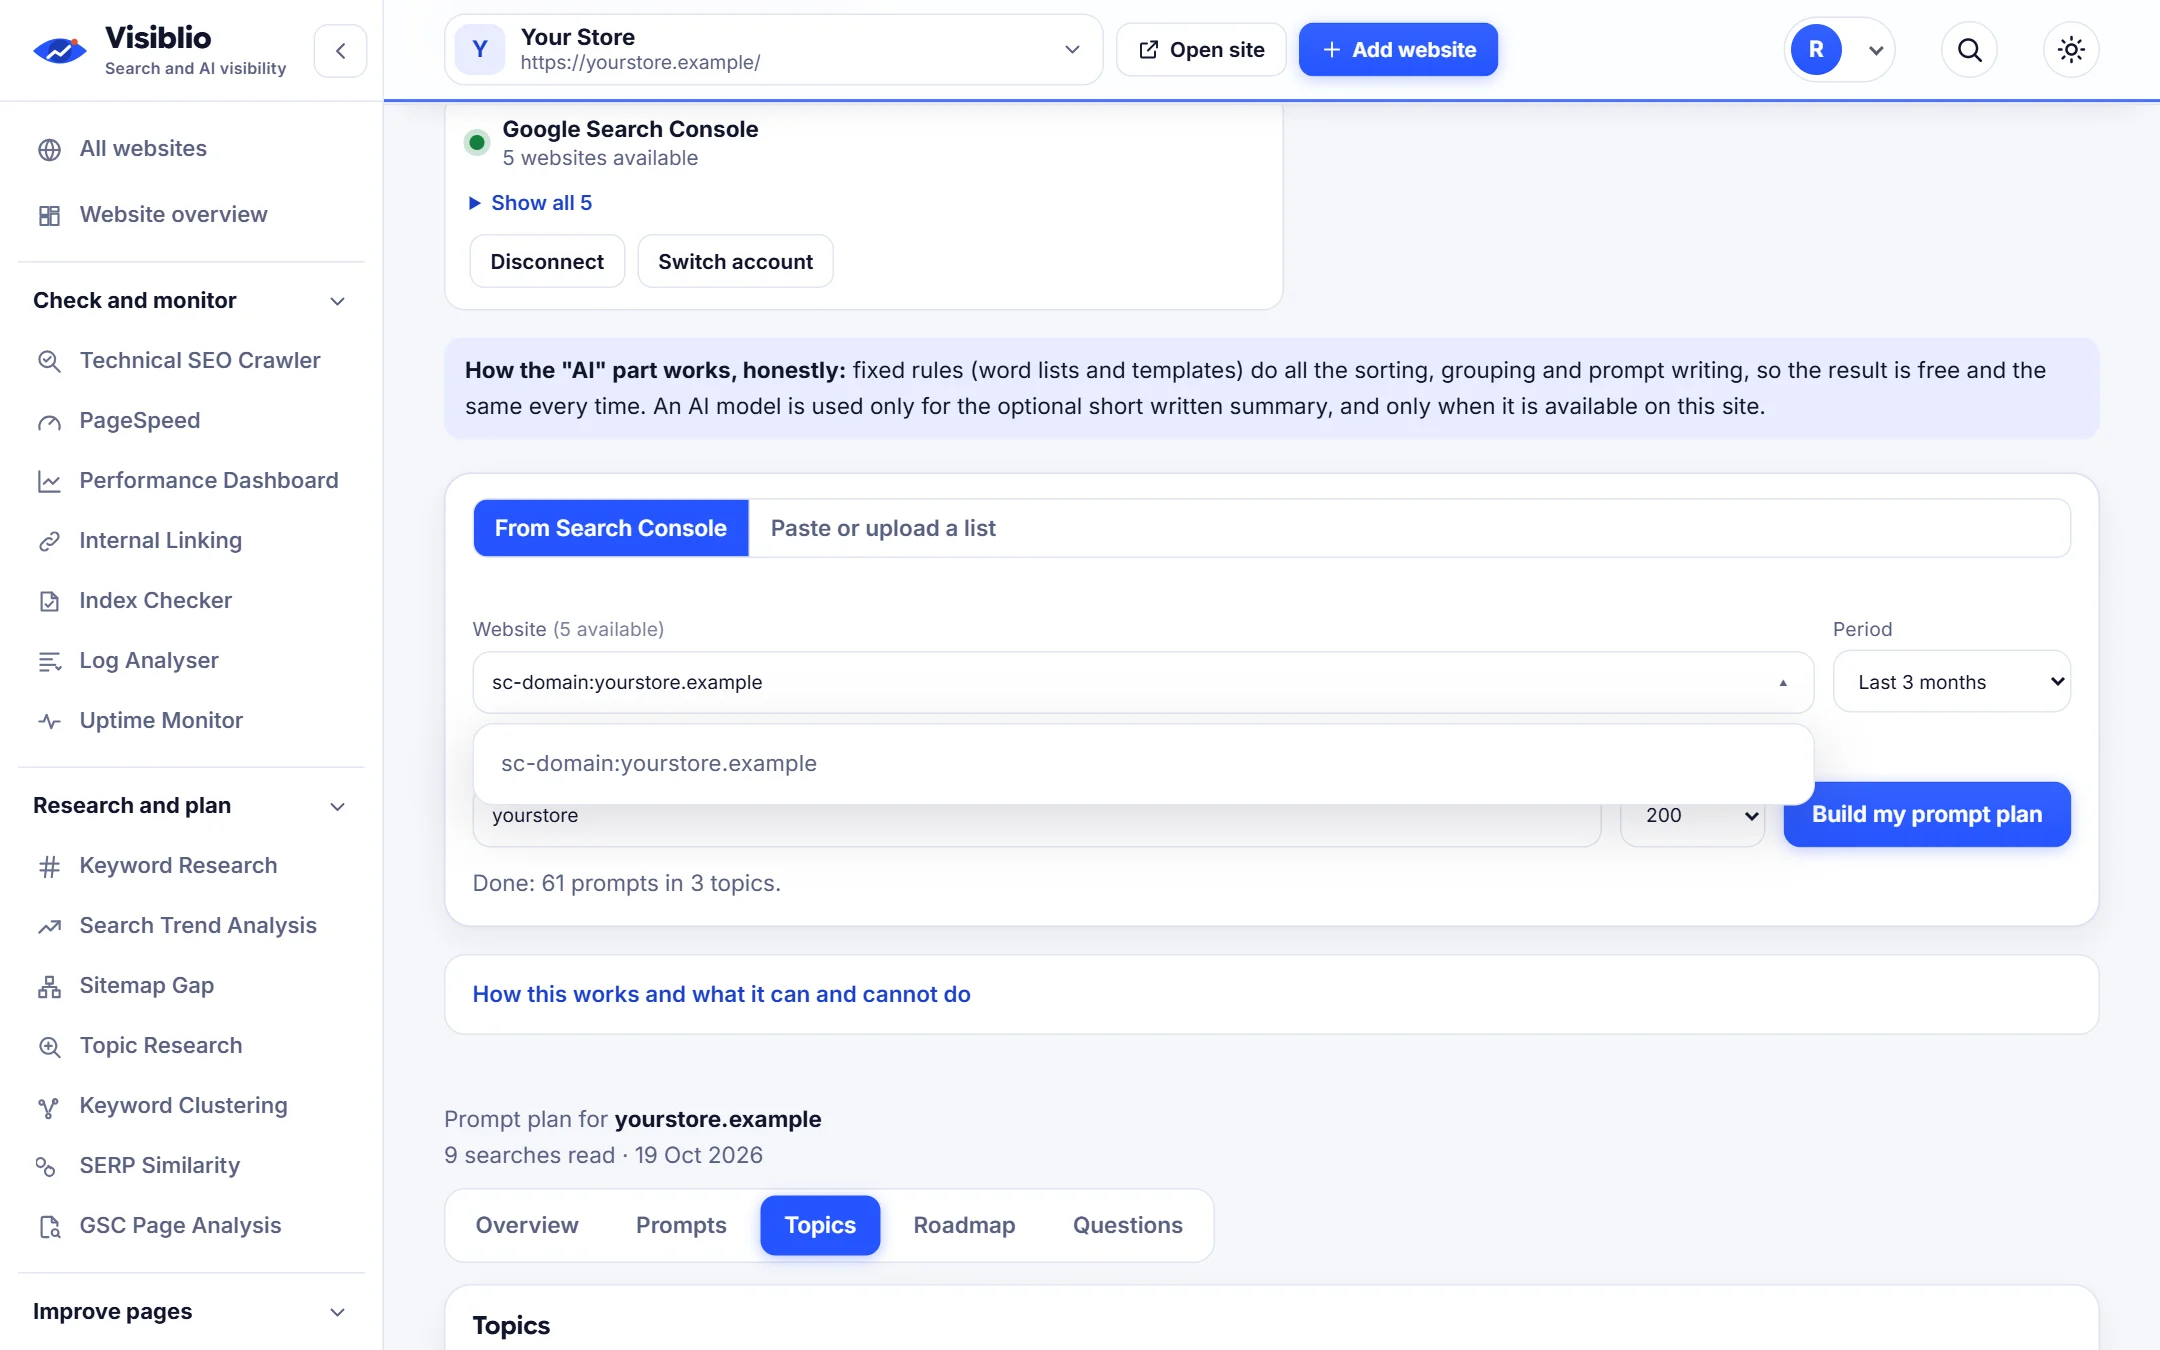Switch to Paste or upload a list tab
Viewport: 2160px width, 1350px height.
coord(883,528)
